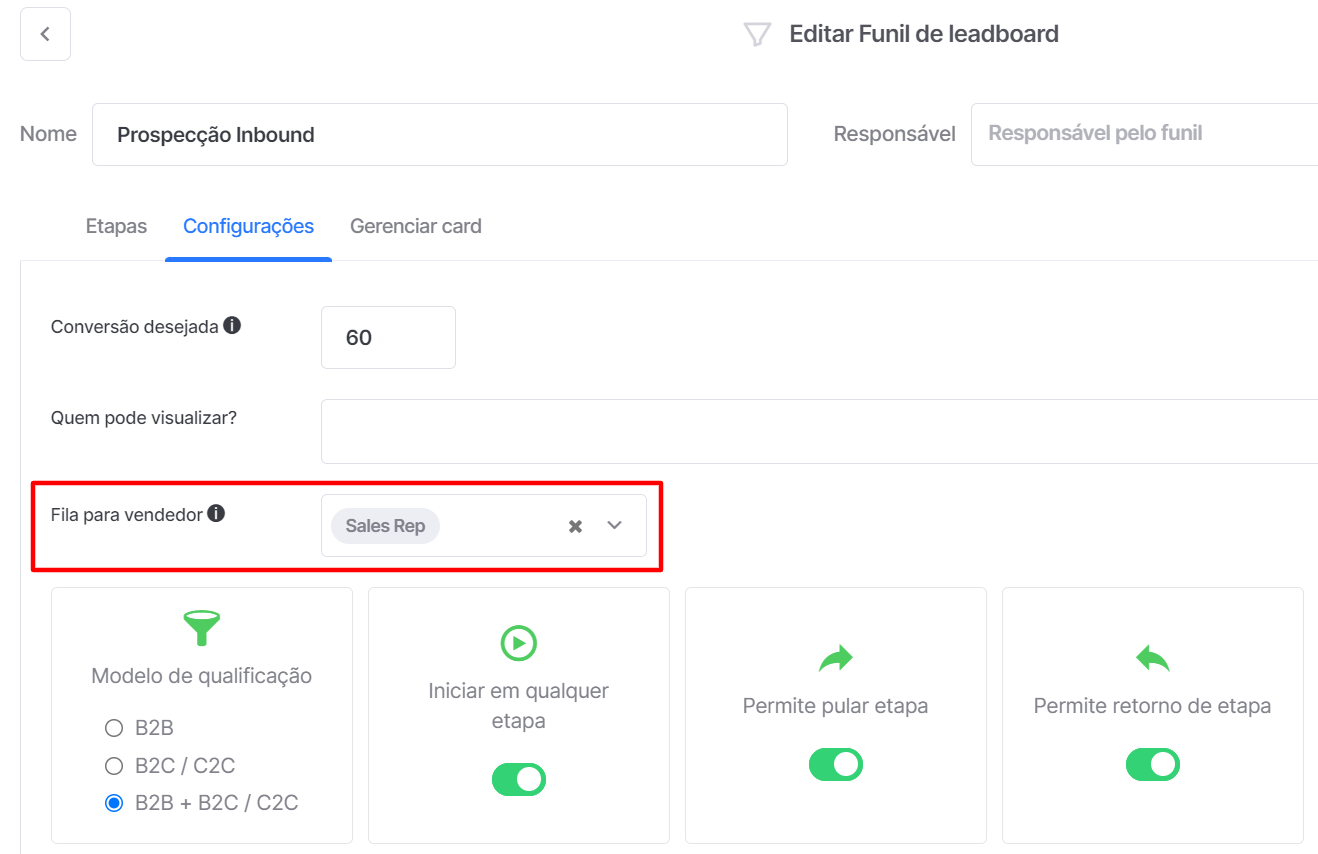Toggle Iniciar em qualquer etapa switch
Viewport: 1318px width, 854px height.
click(x=519, y=779)
